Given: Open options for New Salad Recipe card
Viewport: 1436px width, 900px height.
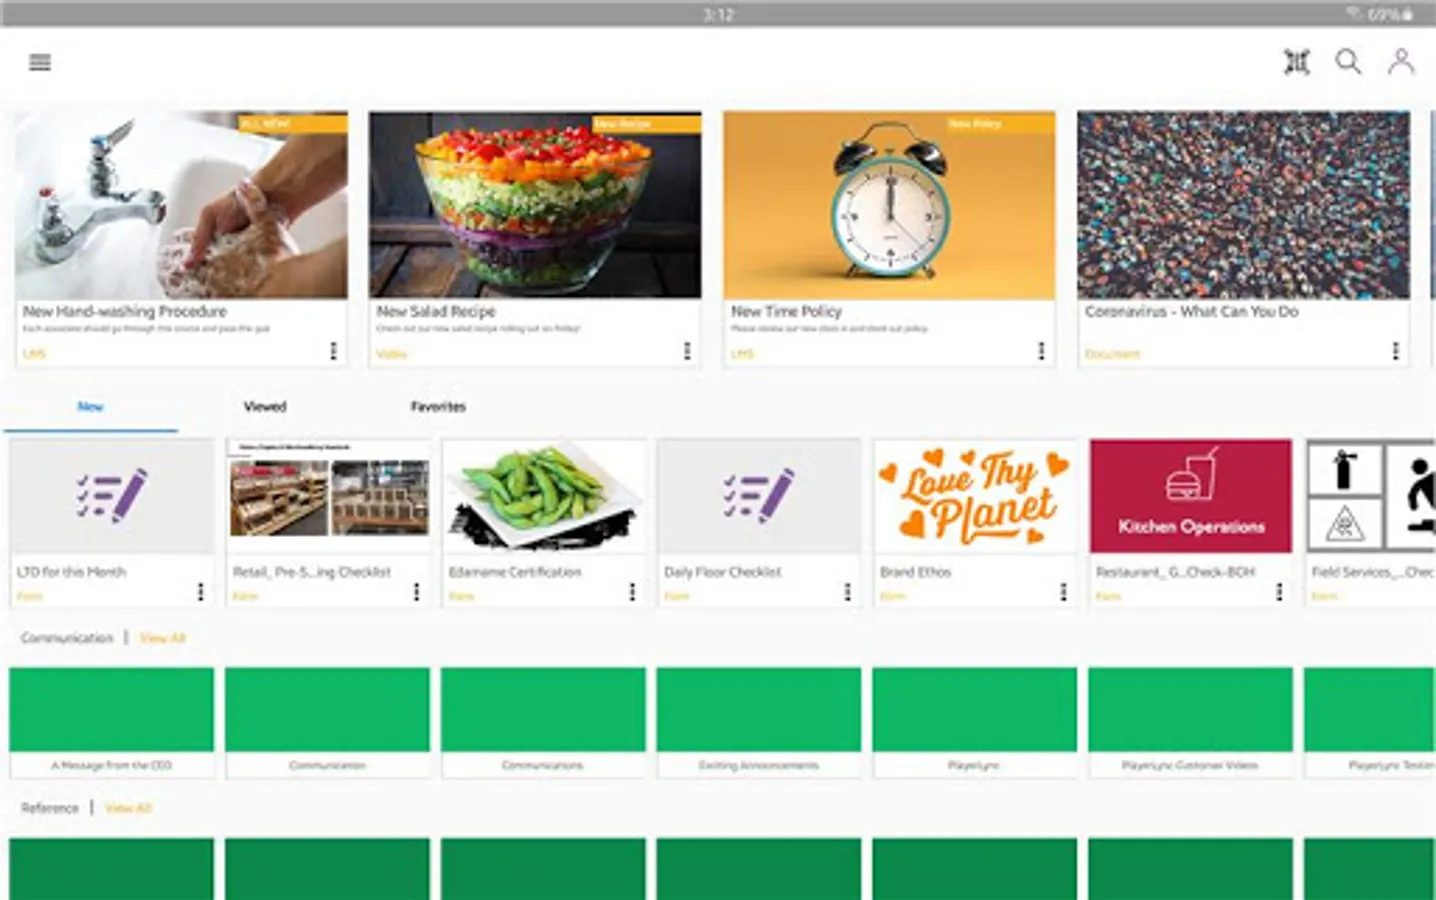Looking at the screenshot, I should 687,351.
